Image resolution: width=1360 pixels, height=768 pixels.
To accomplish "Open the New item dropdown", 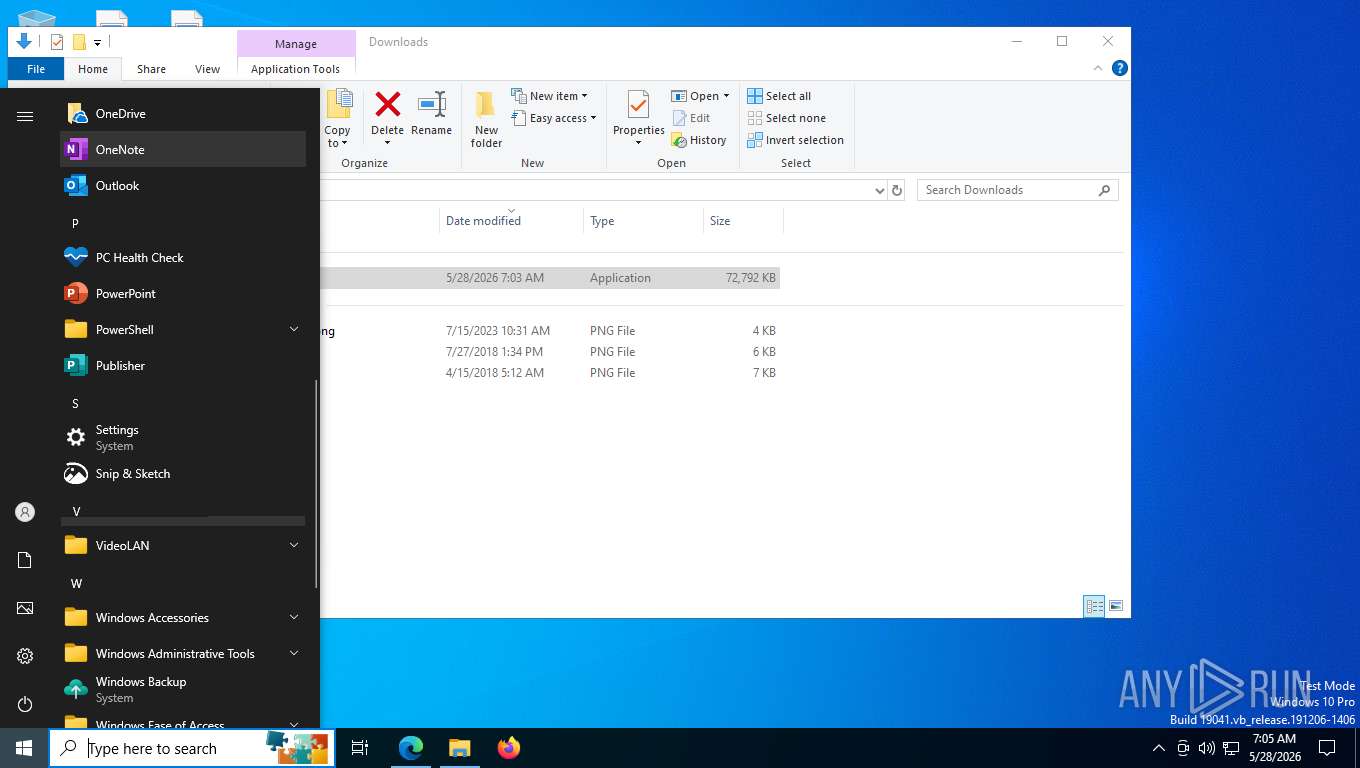I will [549, 96].
